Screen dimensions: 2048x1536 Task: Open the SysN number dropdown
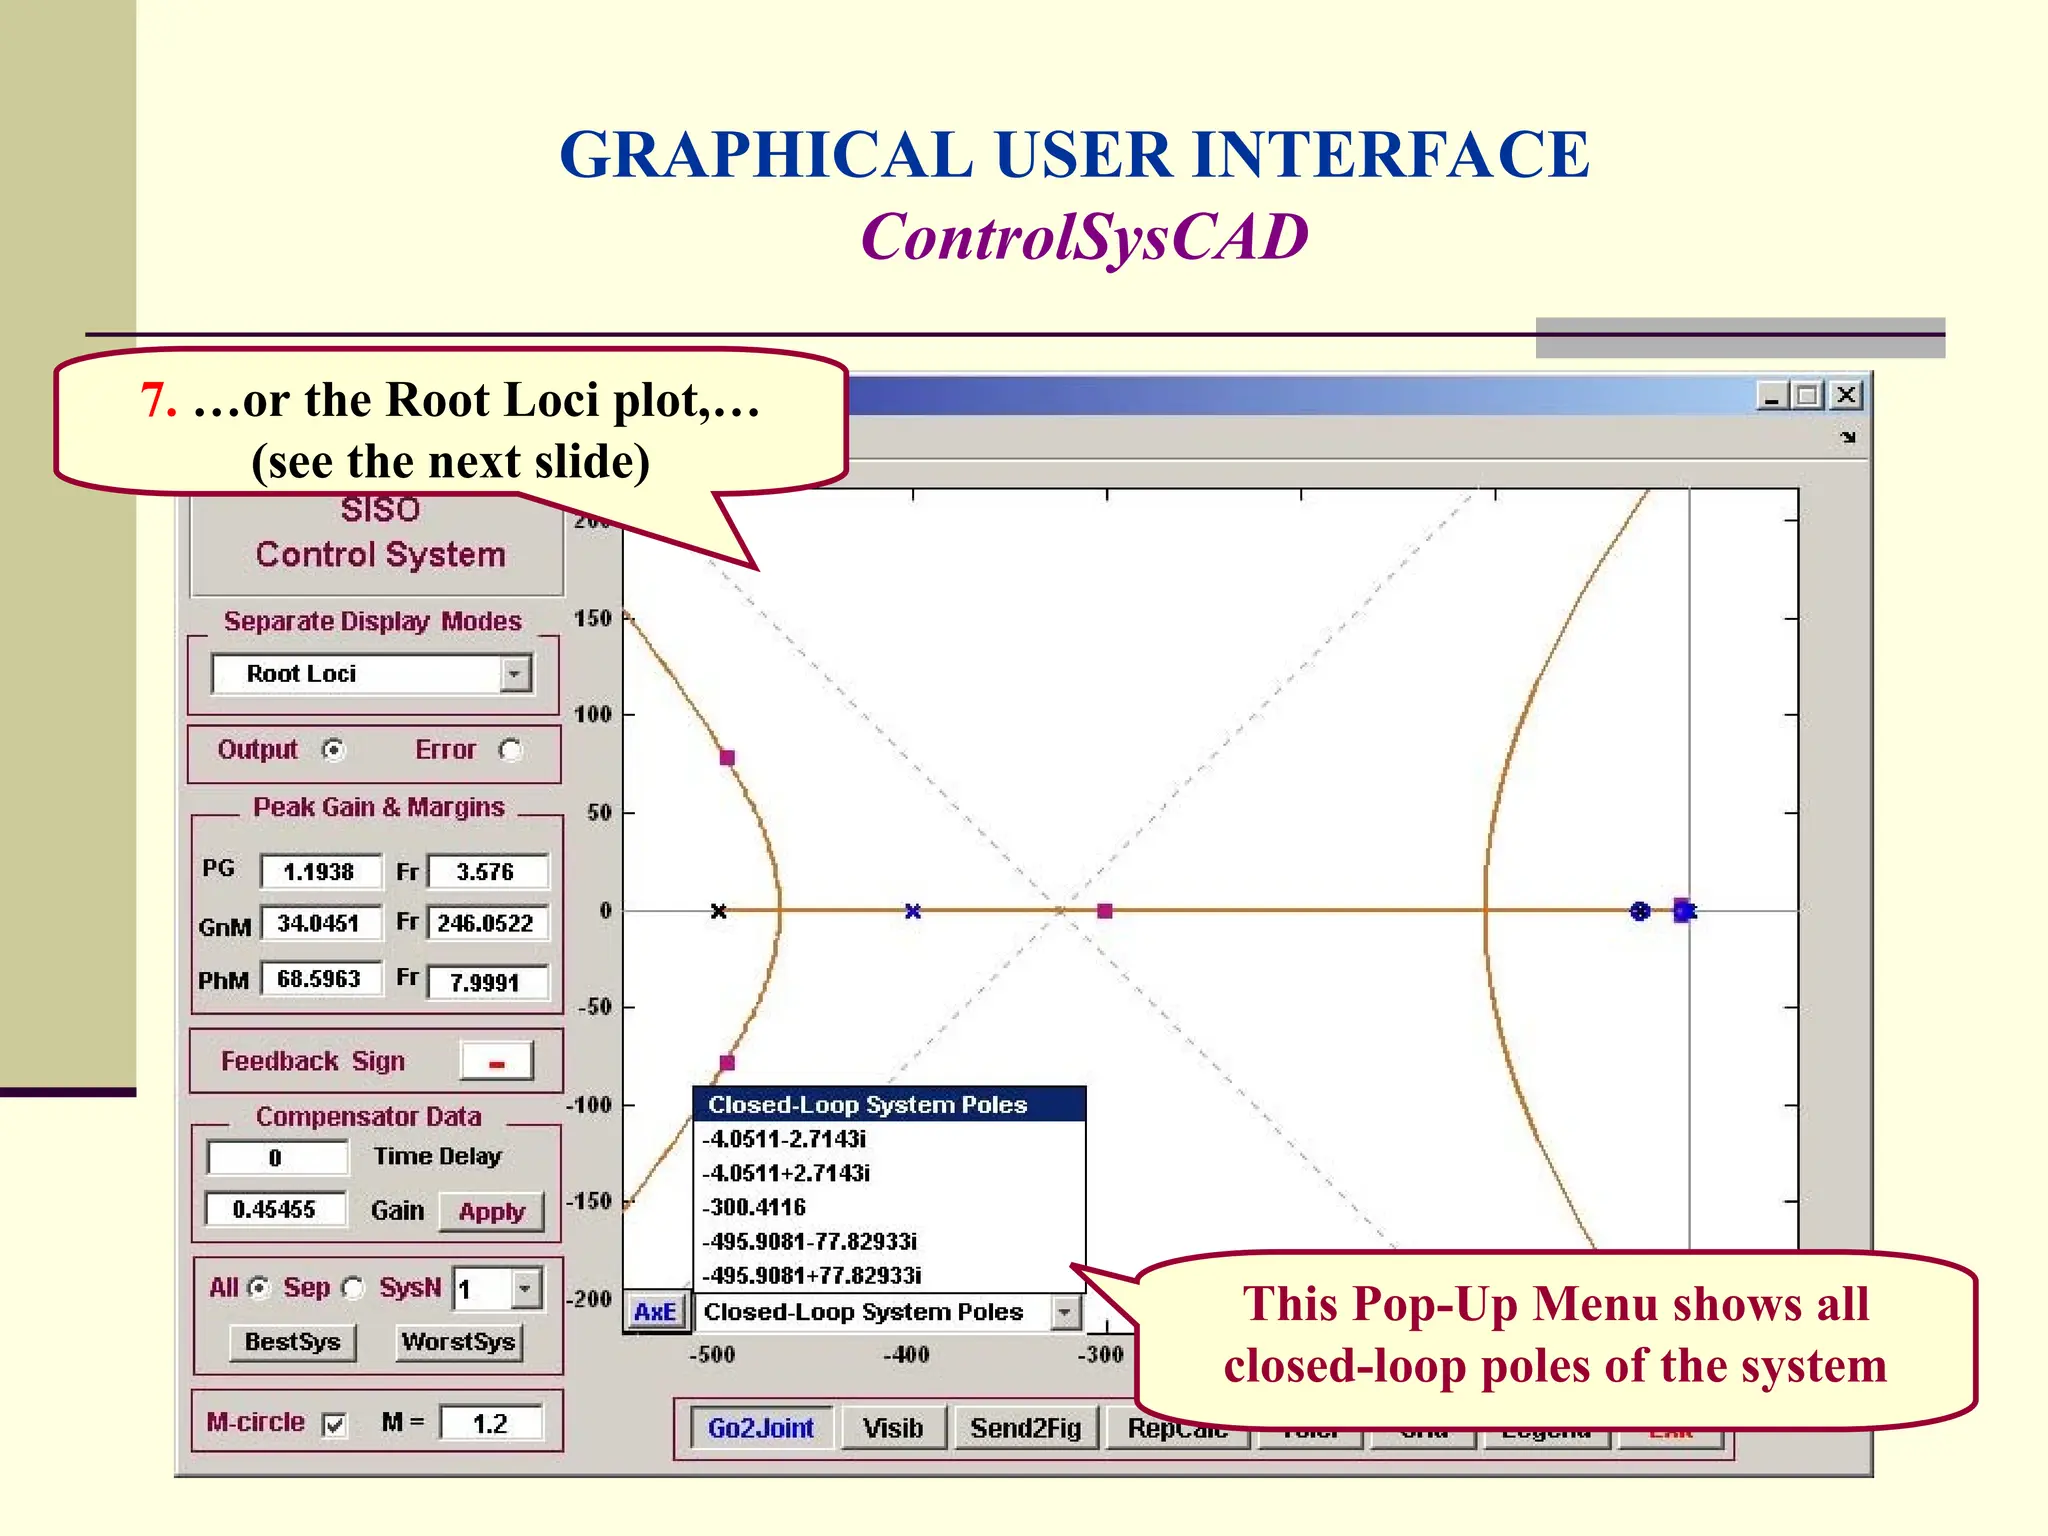point(526,1289)
